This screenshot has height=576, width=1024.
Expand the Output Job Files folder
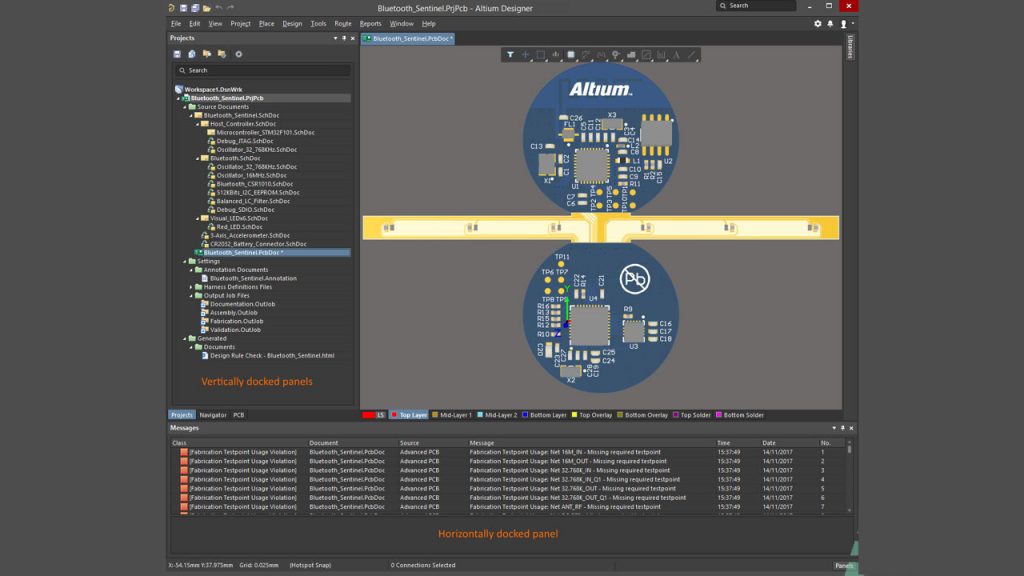point(191,296)
